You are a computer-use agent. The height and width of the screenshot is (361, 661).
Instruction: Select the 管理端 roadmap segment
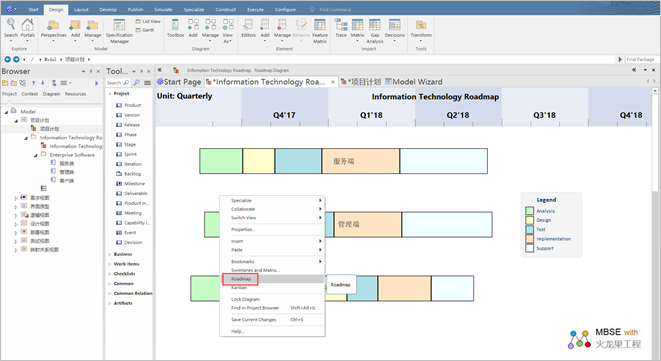(x=368, y=224)
